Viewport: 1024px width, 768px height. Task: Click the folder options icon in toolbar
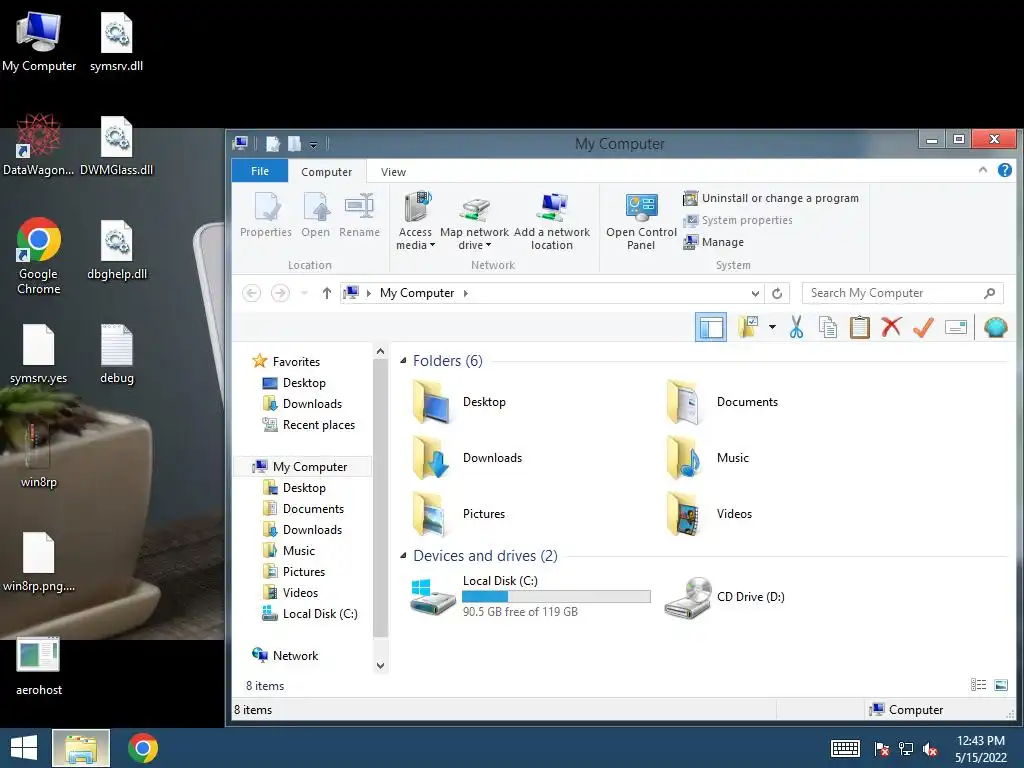point(748,327)
